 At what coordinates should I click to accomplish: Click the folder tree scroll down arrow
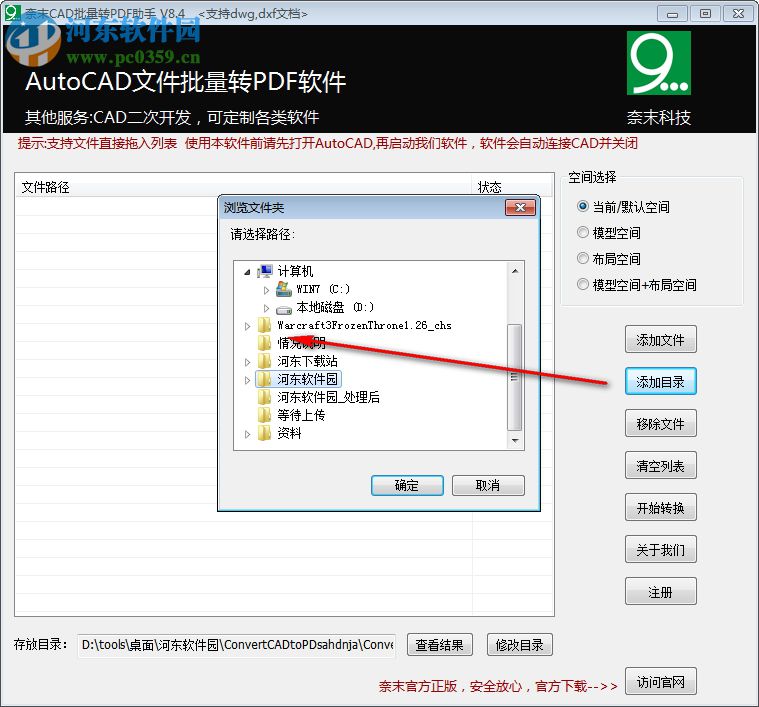[x=515, y=440]
